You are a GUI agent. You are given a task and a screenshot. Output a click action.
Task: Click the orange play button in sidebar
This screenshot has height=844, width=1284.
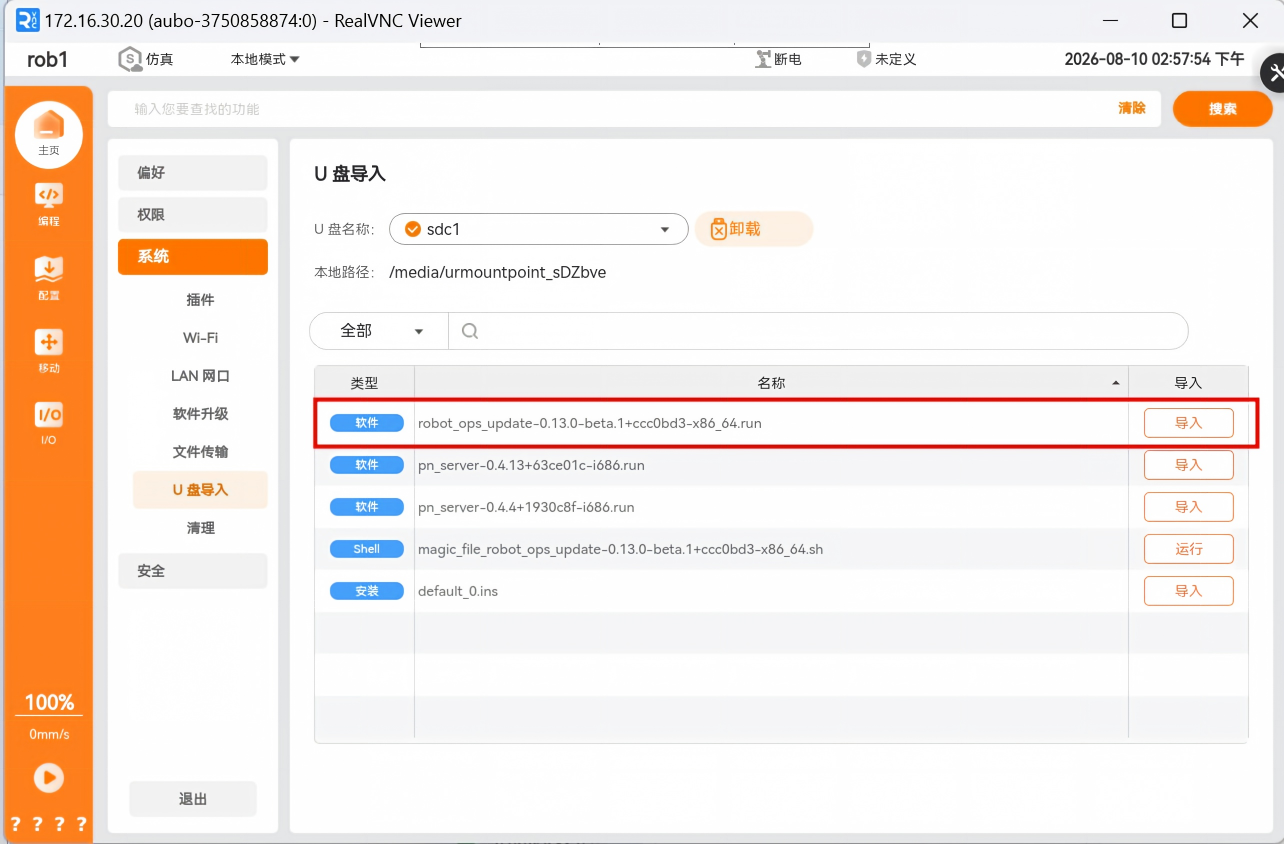click(x=48, y=778)
